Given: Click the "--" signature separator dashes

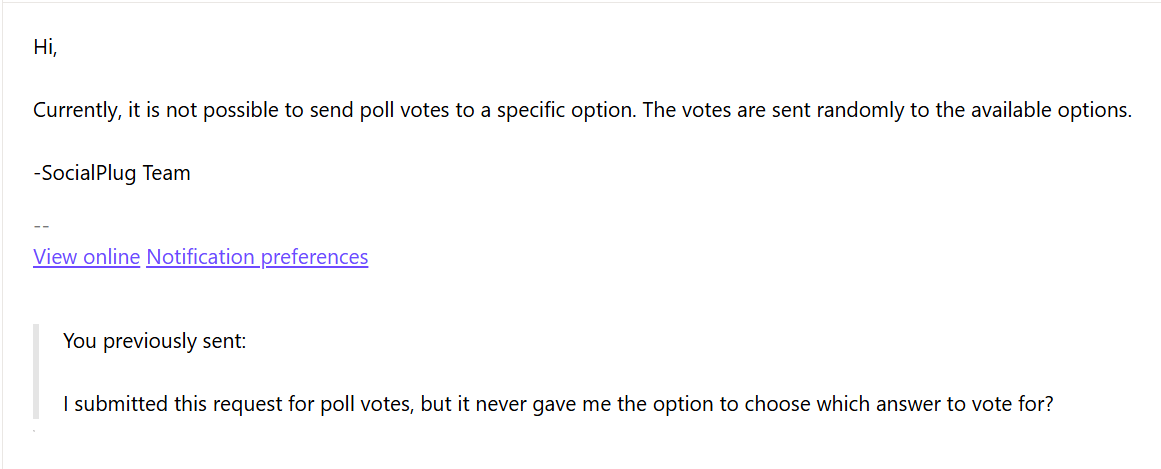Looking at the screenshot, I should (41, 227).
